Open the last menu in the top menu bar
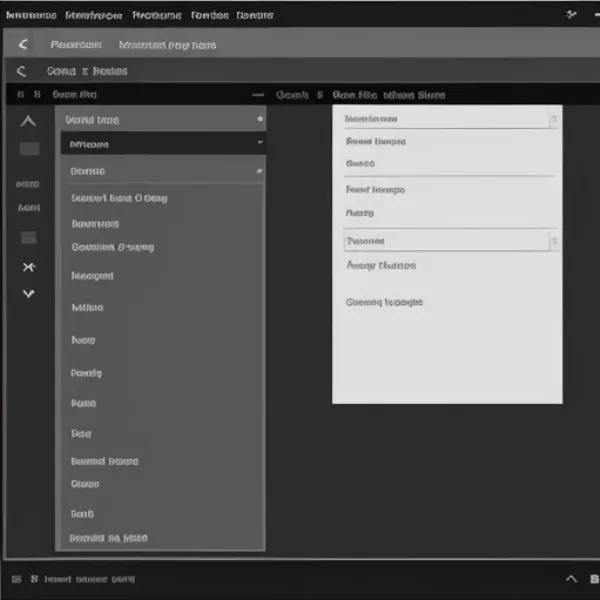 pos(255,16)
